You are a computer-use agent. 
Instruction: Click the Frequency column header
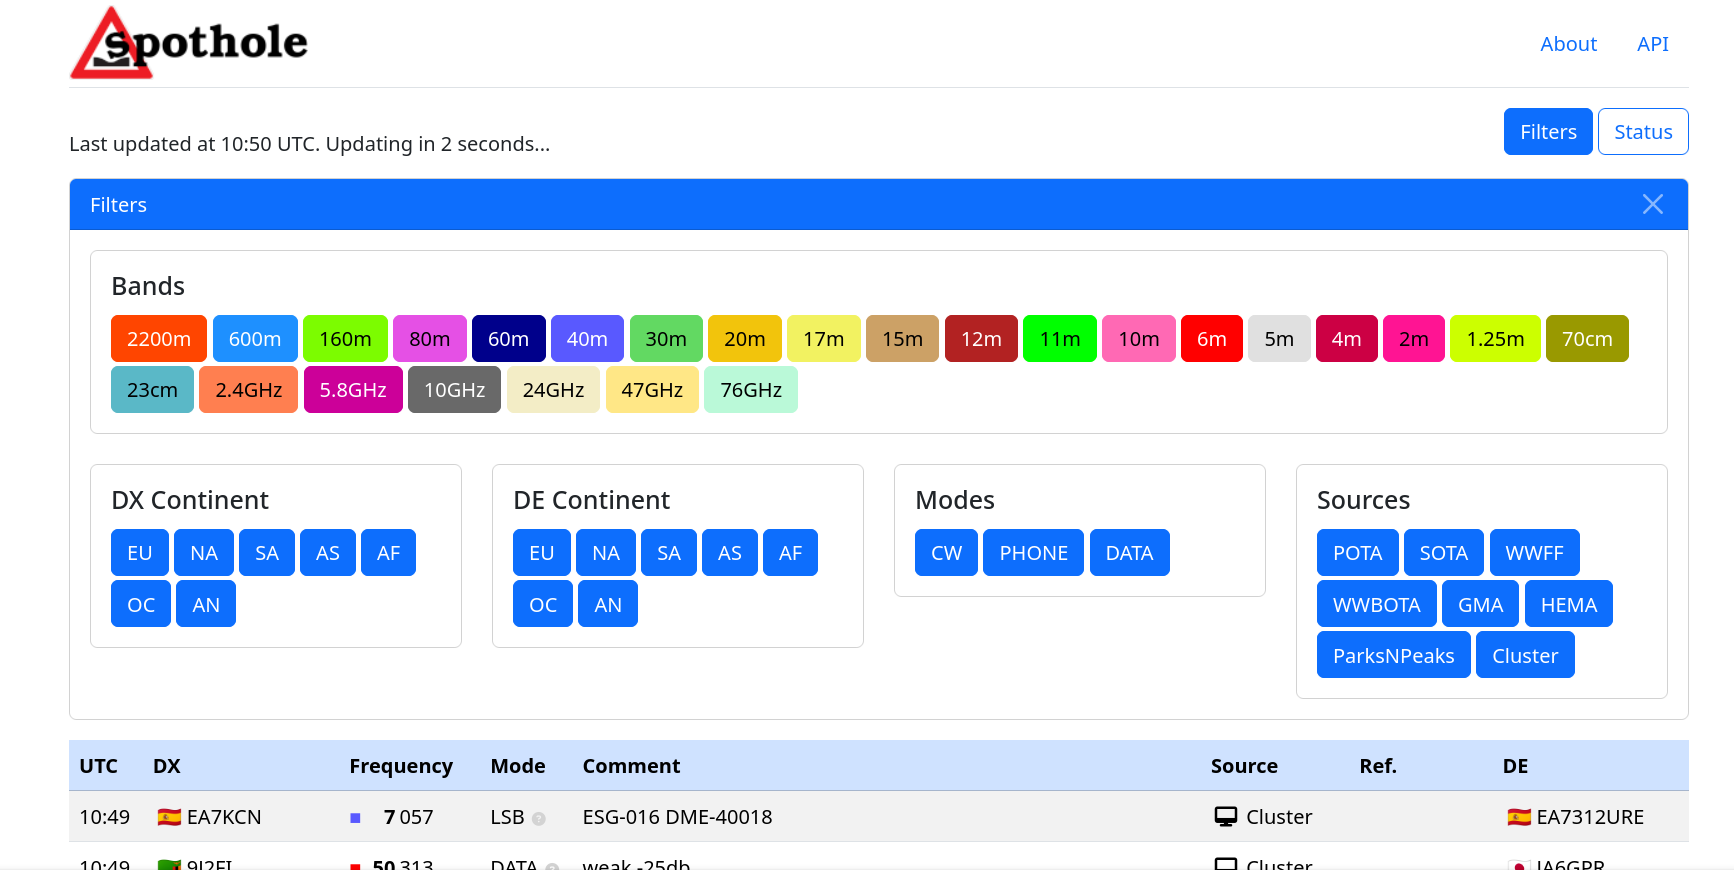pyautogui.click(x=400, y=766)
